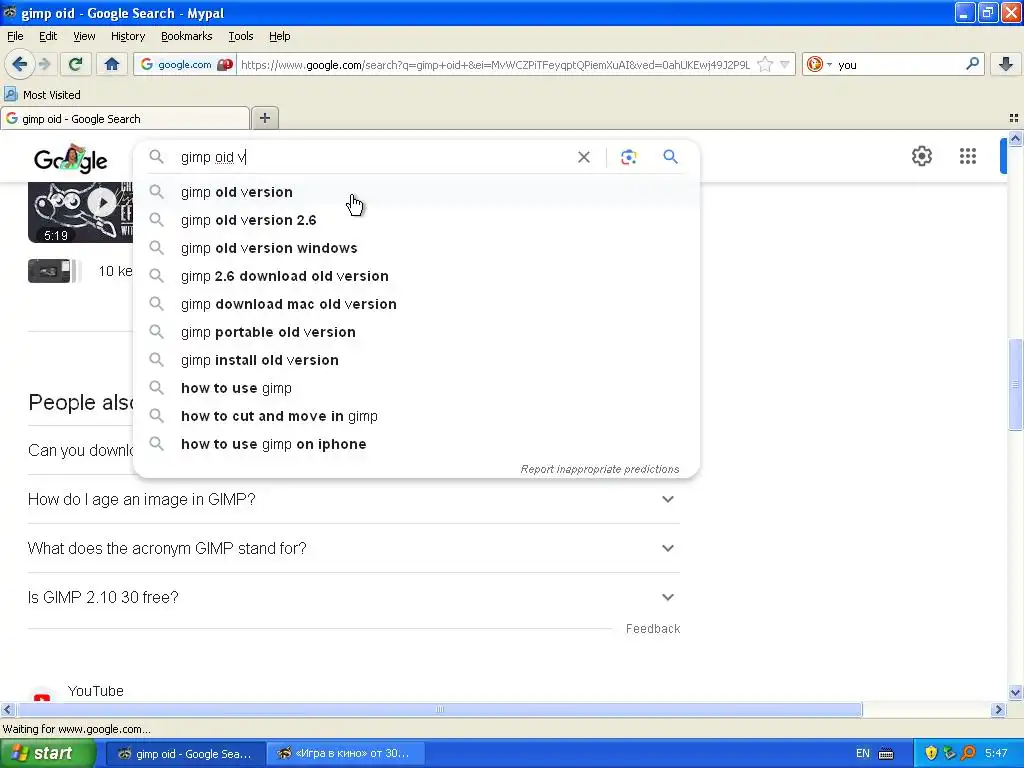Screen dimensions: 1024x768
Task: Click the horizontal scrollbar left arrow
Action: pyautogui.click(x=7, y=709)
